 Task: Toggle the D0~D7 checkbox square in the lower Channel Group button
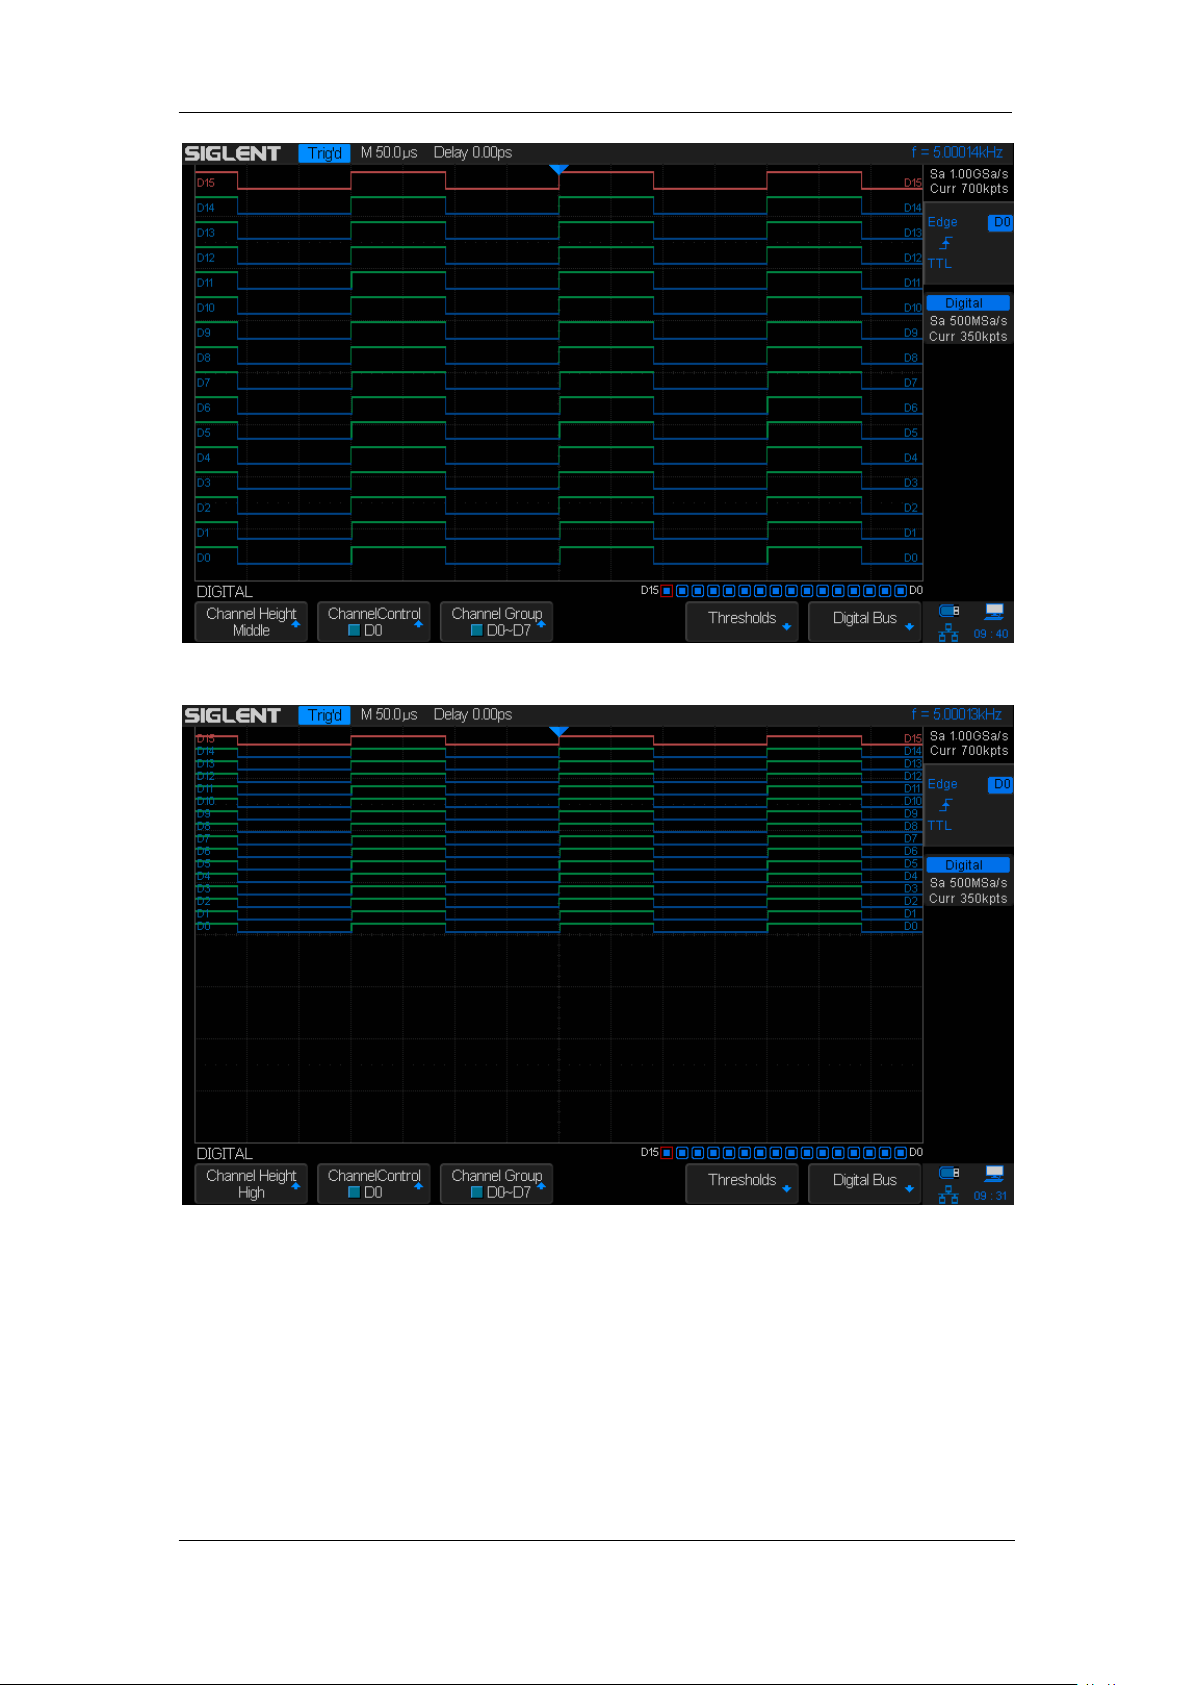(477, 1193)
